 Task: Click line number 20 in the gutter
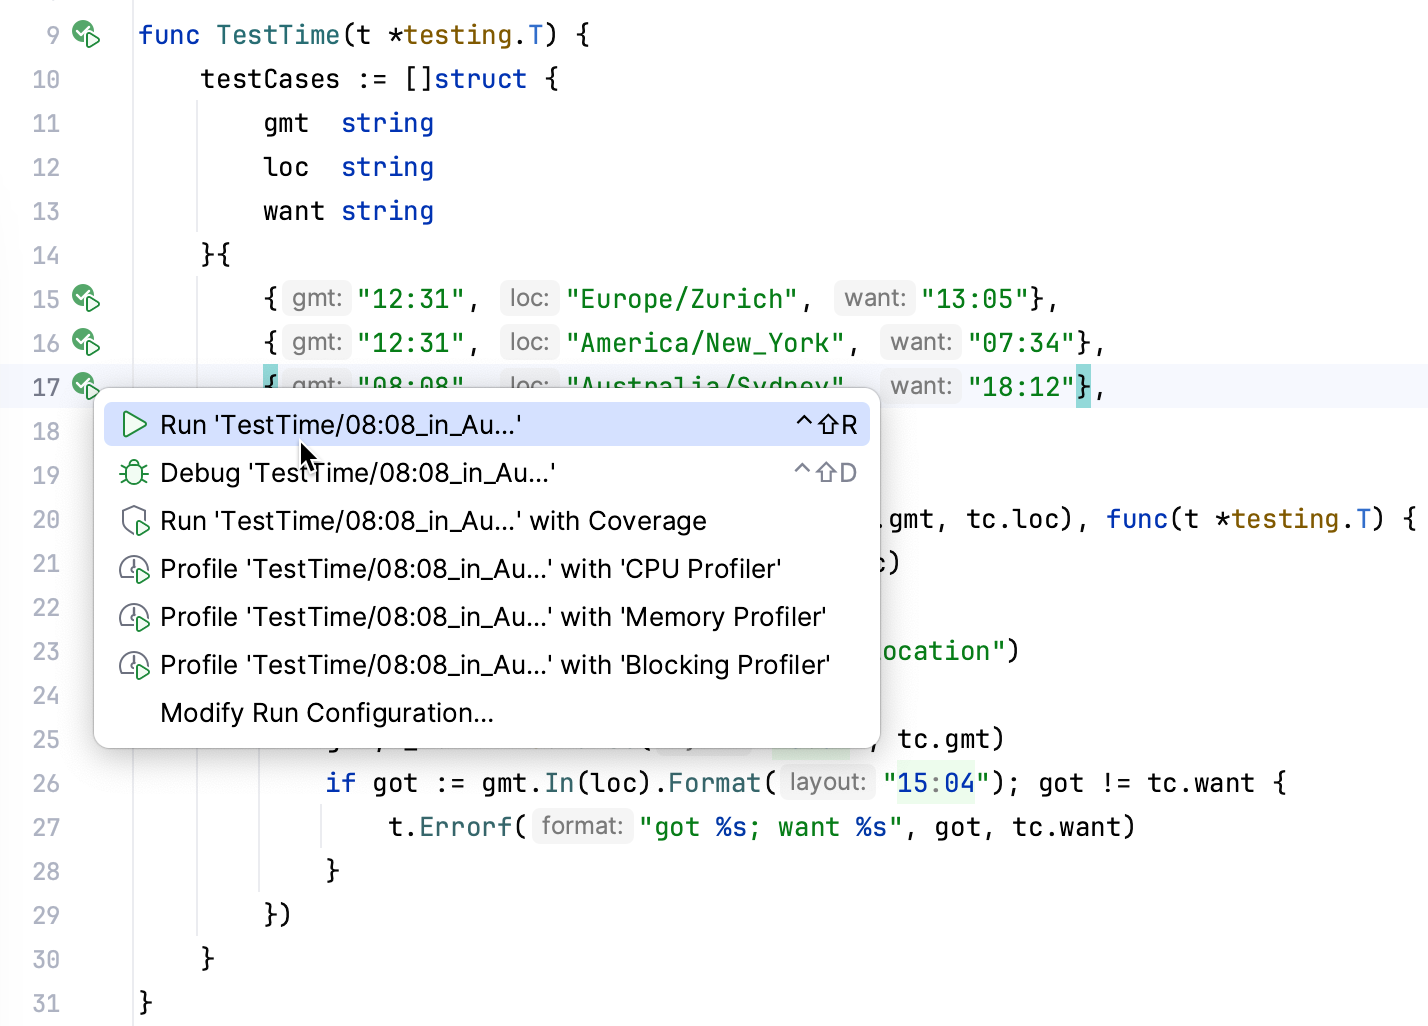pyautogui.click(x=46, y=519)
